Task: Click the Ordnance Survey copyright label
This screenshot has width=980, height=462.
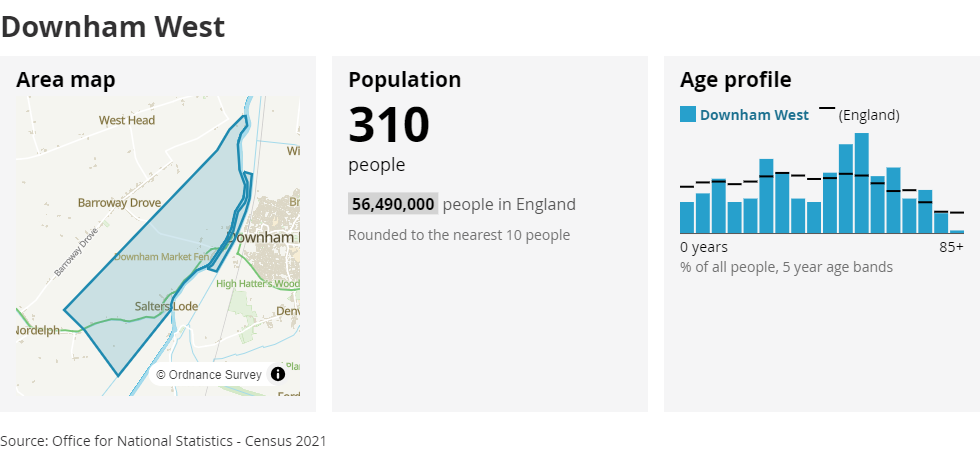Action: click(x=209, y=374)
